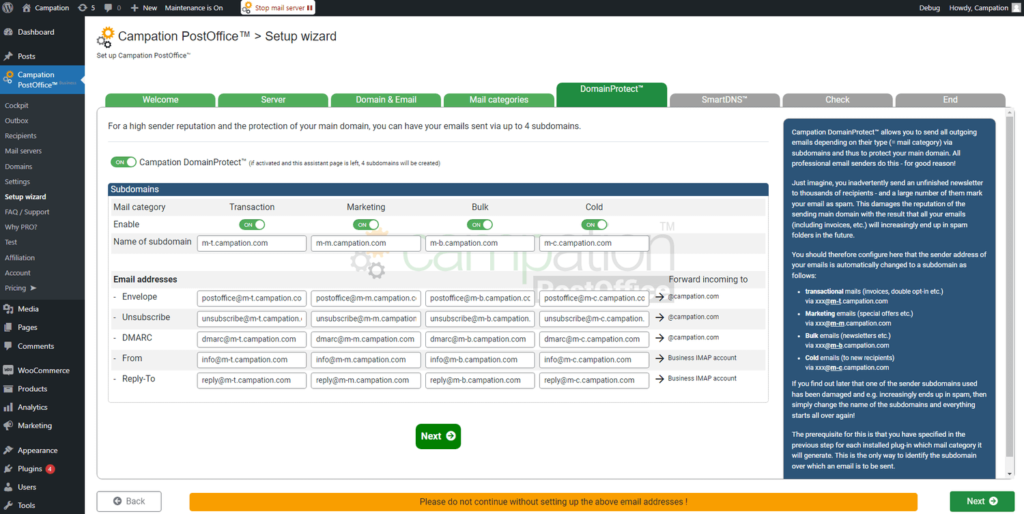Toggle the Cold subdomain enable switch
1024x514 pixels.
tap(594, 225)
